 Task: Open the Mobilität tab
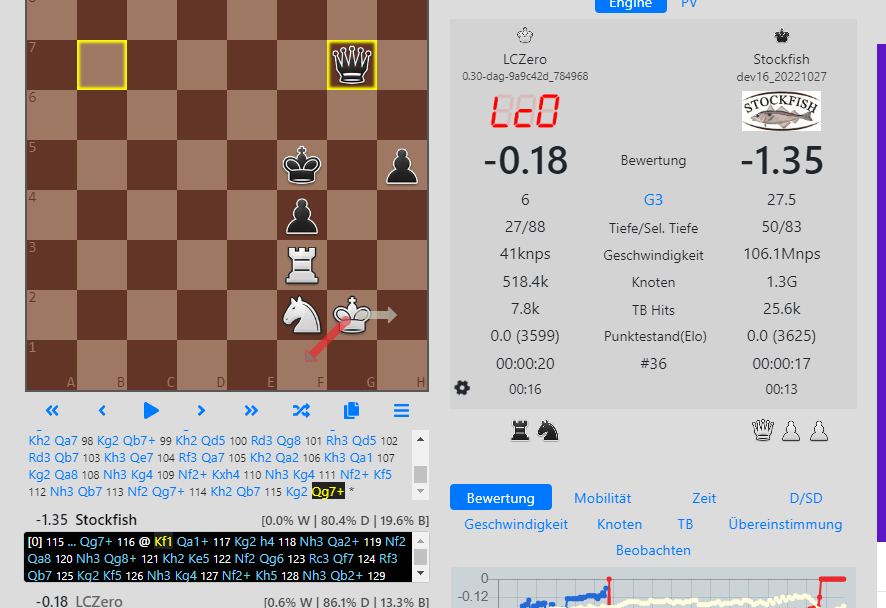coord(602,498)
